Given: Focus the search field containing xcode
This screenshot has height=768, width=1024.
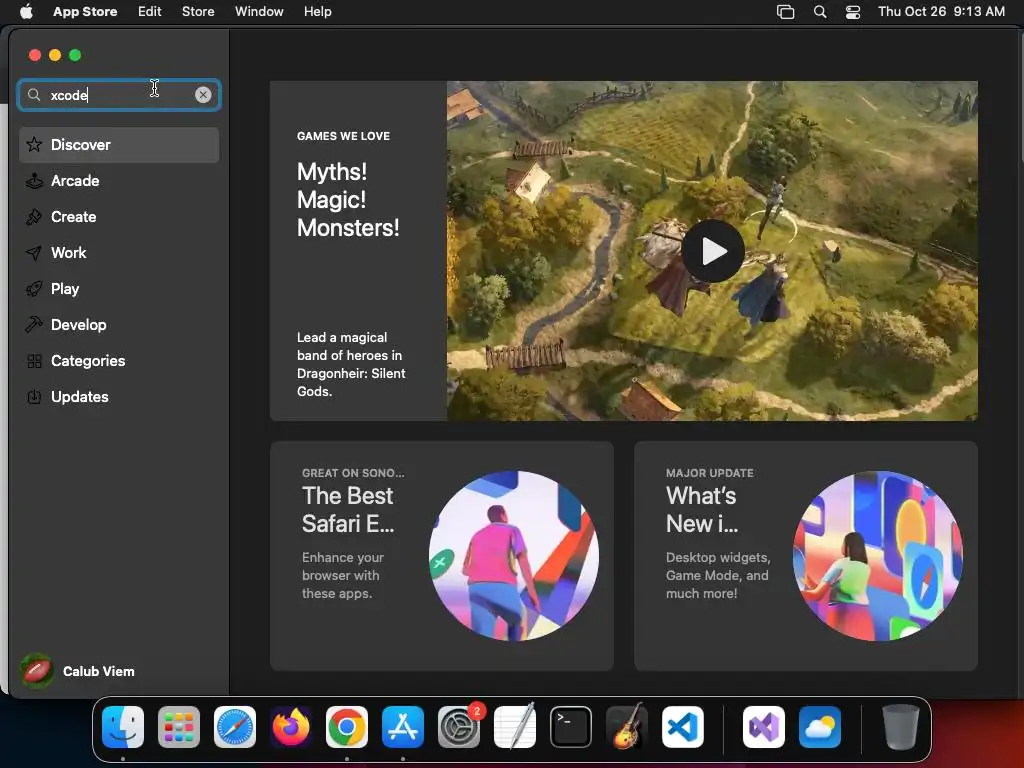Looking at the screenshot, I should (x=119, y=95).
